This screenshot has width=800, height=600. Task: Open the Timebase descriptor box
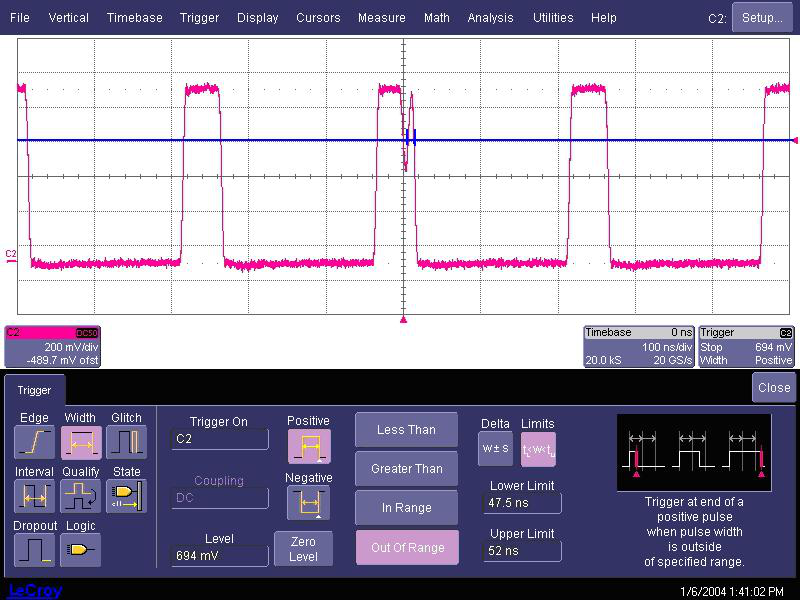[x=638, y=346]
